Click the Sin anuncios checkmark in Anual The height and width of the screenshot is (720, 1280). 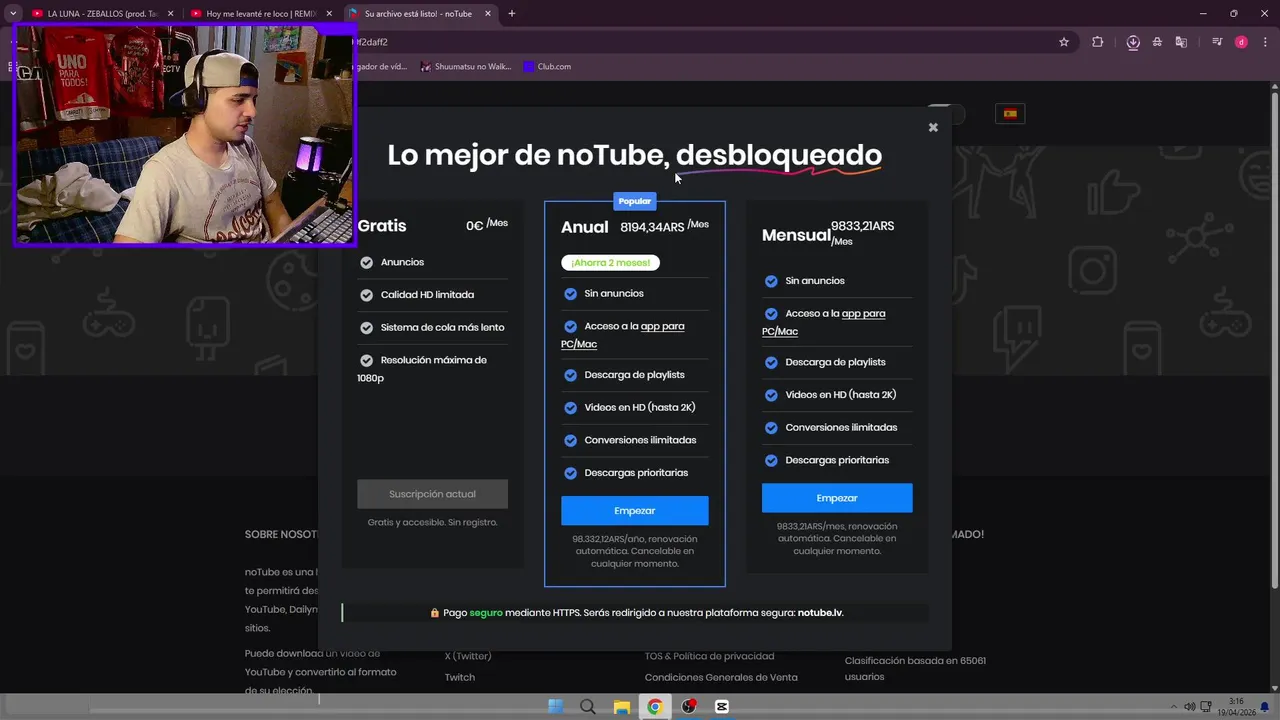570,294
